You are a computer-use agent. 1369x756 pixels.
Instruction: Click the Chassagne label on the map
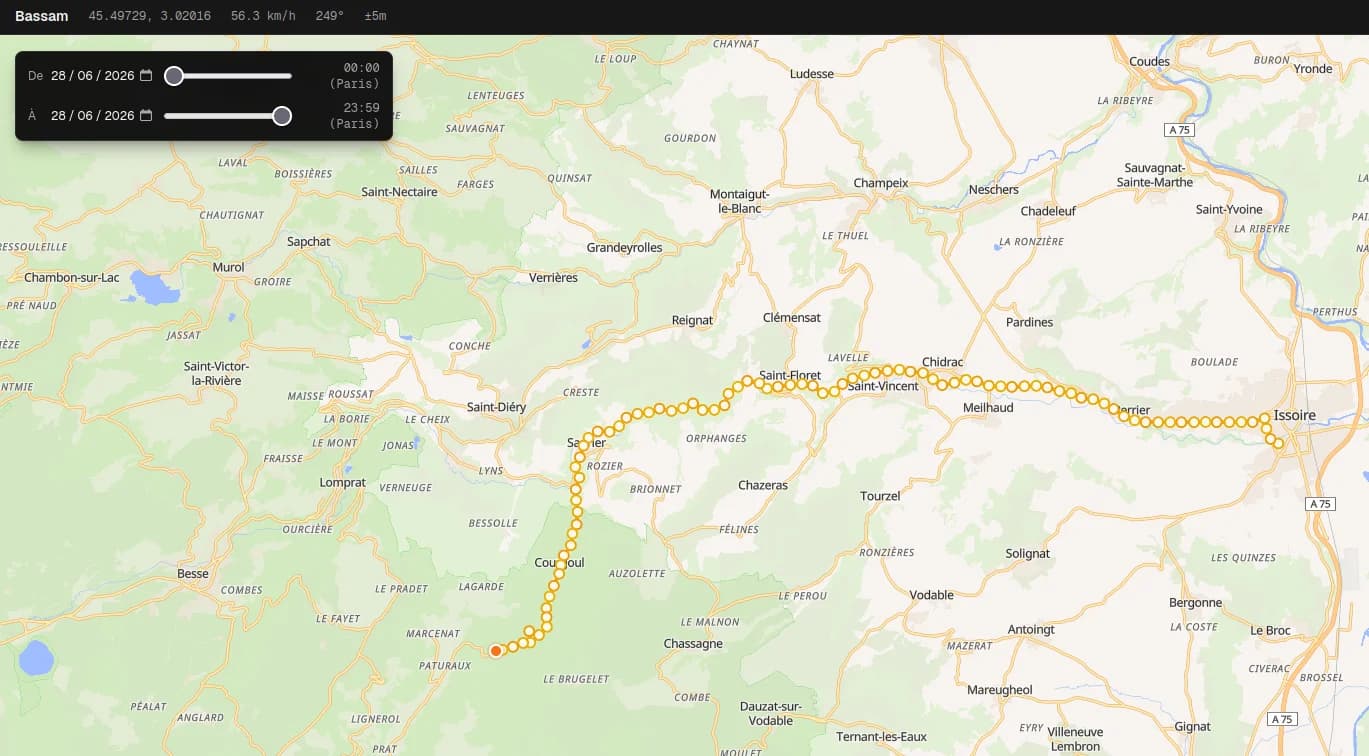click(693, 644)
